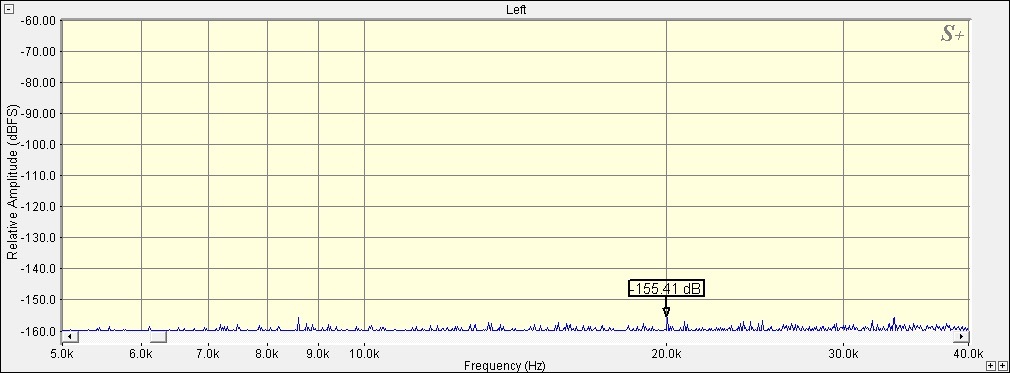Click the empty scrollbar track near 10.0k
Image resolution: width=1010 pixels, height=373 pixels.
coord(365,336)
